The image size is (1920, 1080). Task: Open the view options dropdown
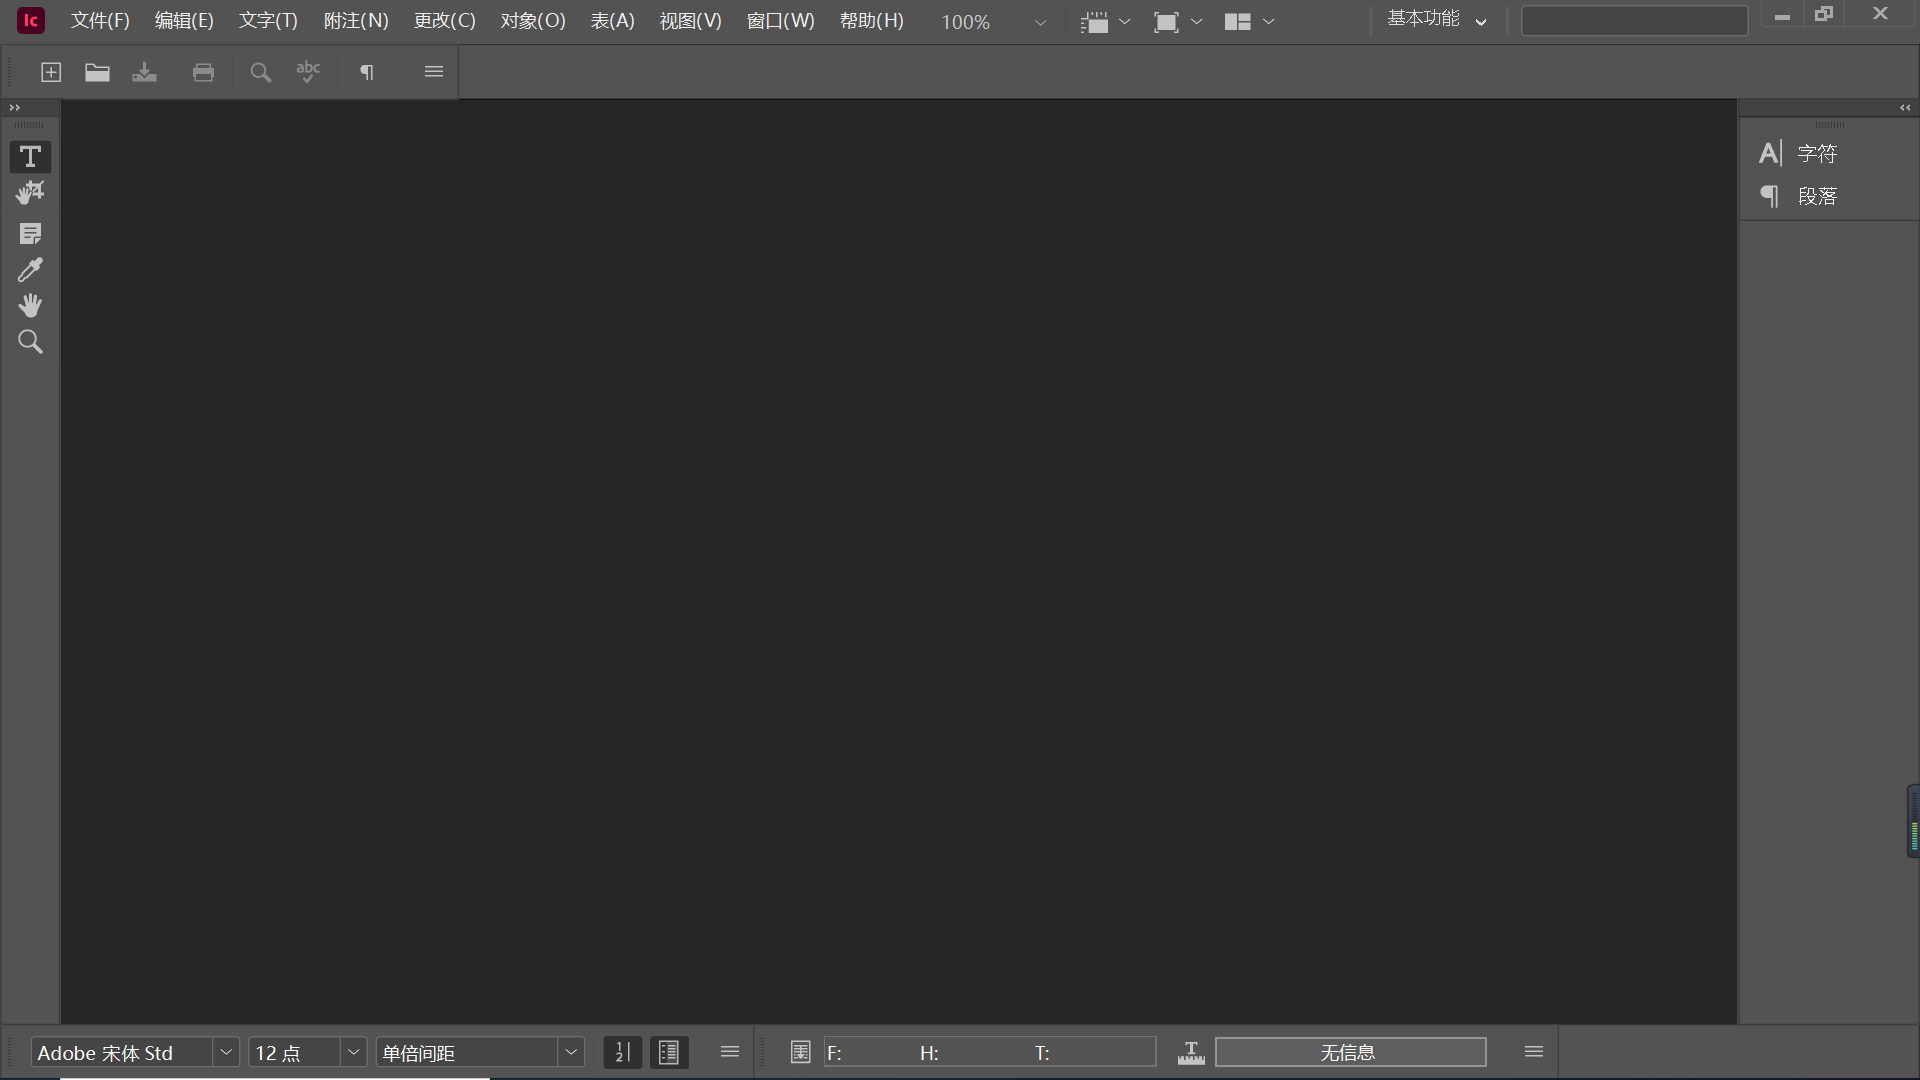(1105, 22)
